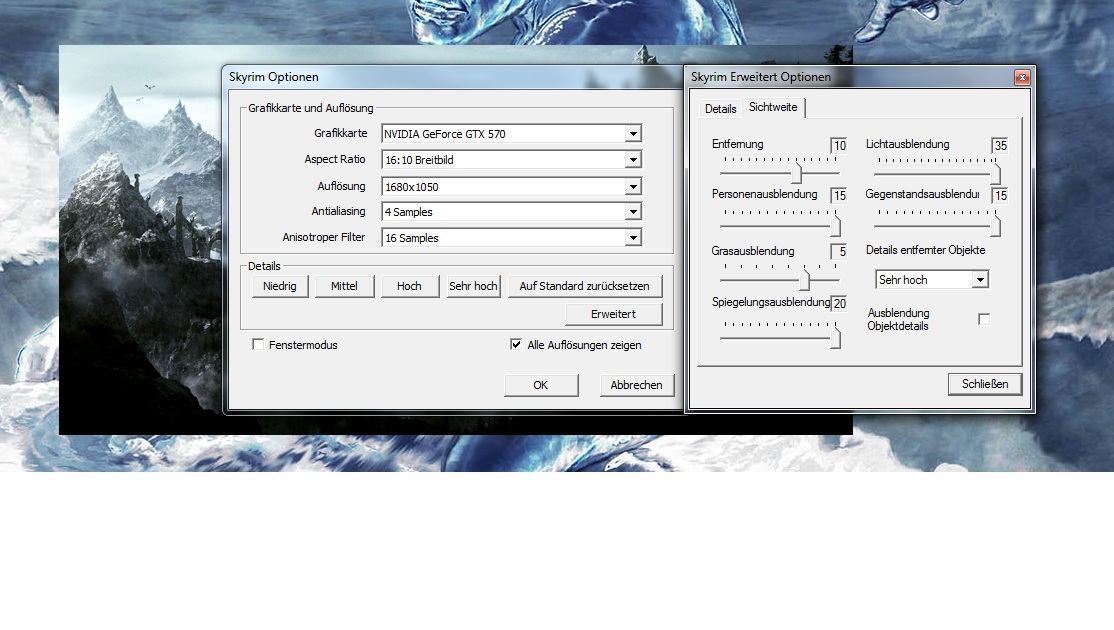Click the Niedrig detail preset
Viewport: 1114px width, 630px height.
click(x=280, y=286)
